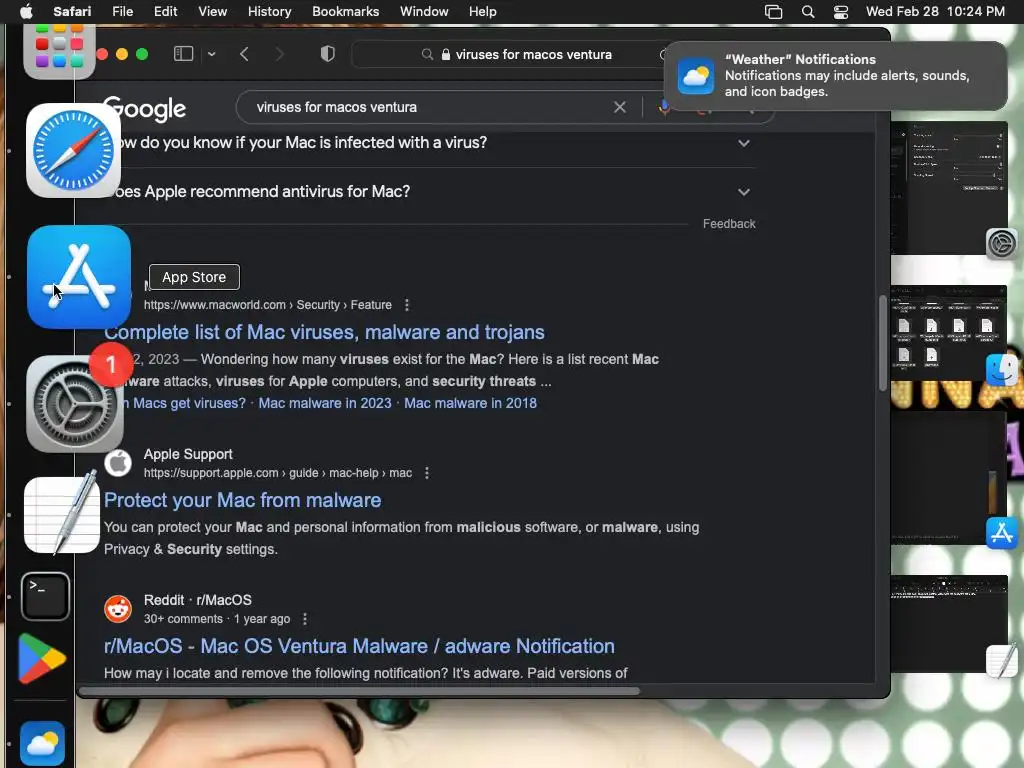Open 'Mac malware in 2018' sublink
1024x768 pixels.
(x=470, y=403)
